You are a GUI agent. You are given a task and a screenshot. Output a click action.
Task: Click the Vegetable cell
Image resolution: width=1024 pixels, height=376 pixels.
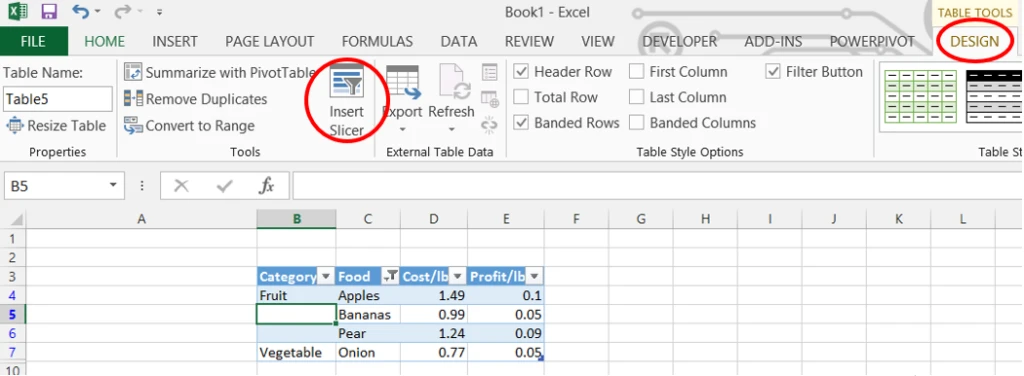296,352
